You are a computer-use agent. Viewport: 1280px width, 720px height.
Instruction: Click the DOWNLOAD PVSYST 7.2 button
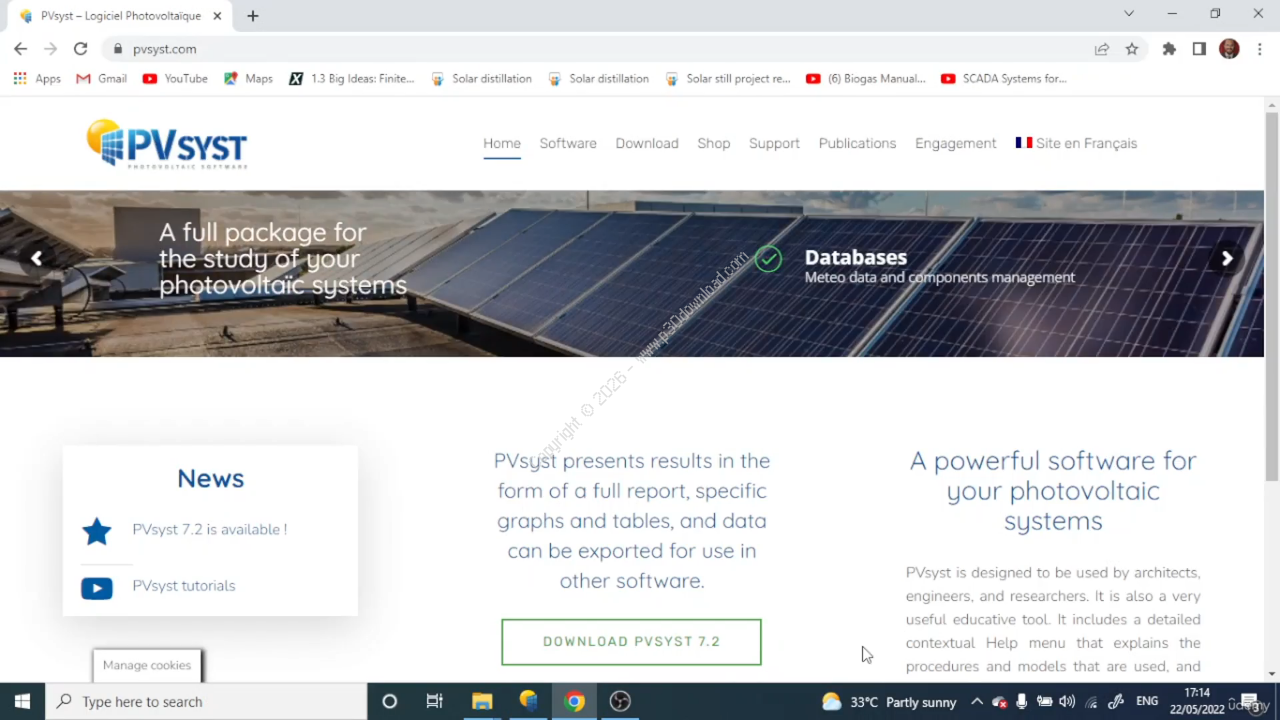(631, 642)
